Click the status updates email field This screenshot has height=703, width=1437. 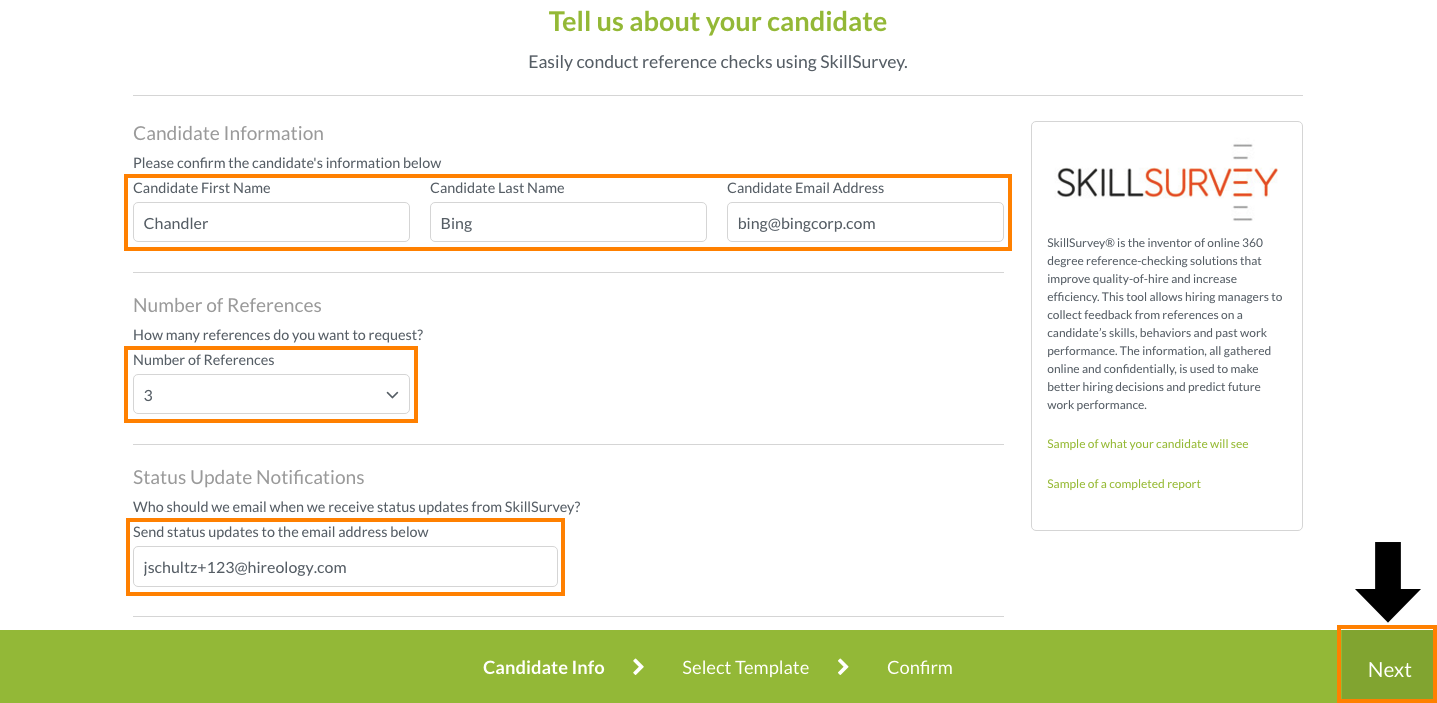(345, 567)
